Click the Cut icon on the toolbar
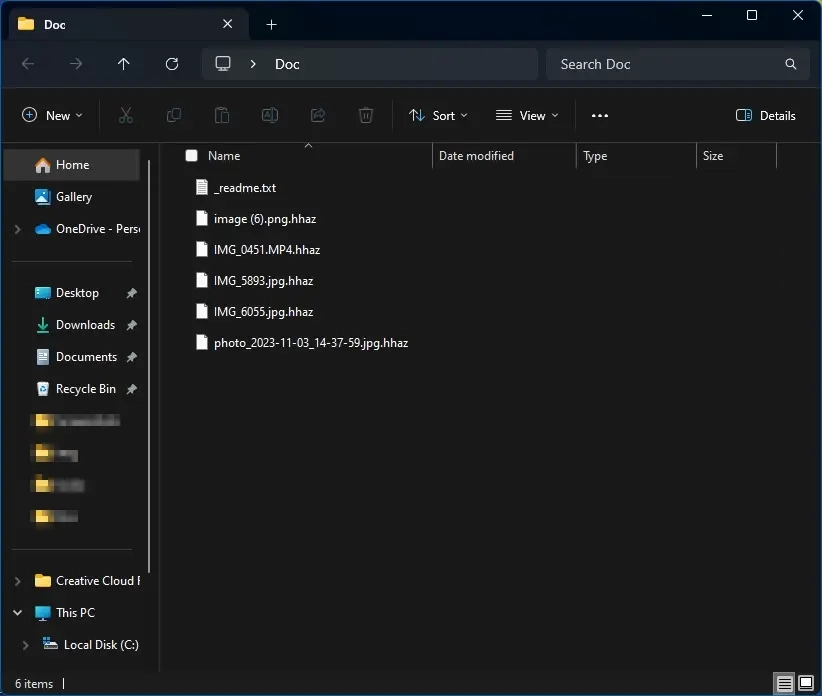 coord(126,115)
